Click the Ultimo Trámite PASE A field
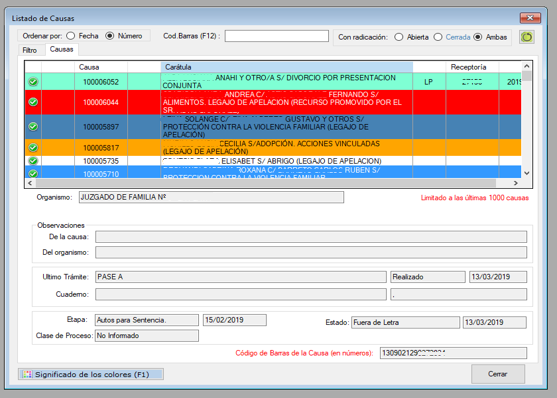557x398 pixels. pos(241,277)
